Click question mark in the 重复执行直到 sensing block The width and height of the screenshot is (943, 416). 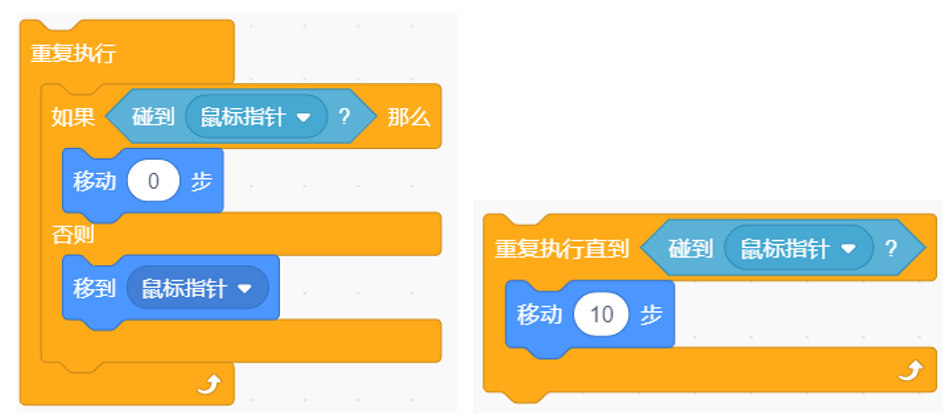coord(890,248)
